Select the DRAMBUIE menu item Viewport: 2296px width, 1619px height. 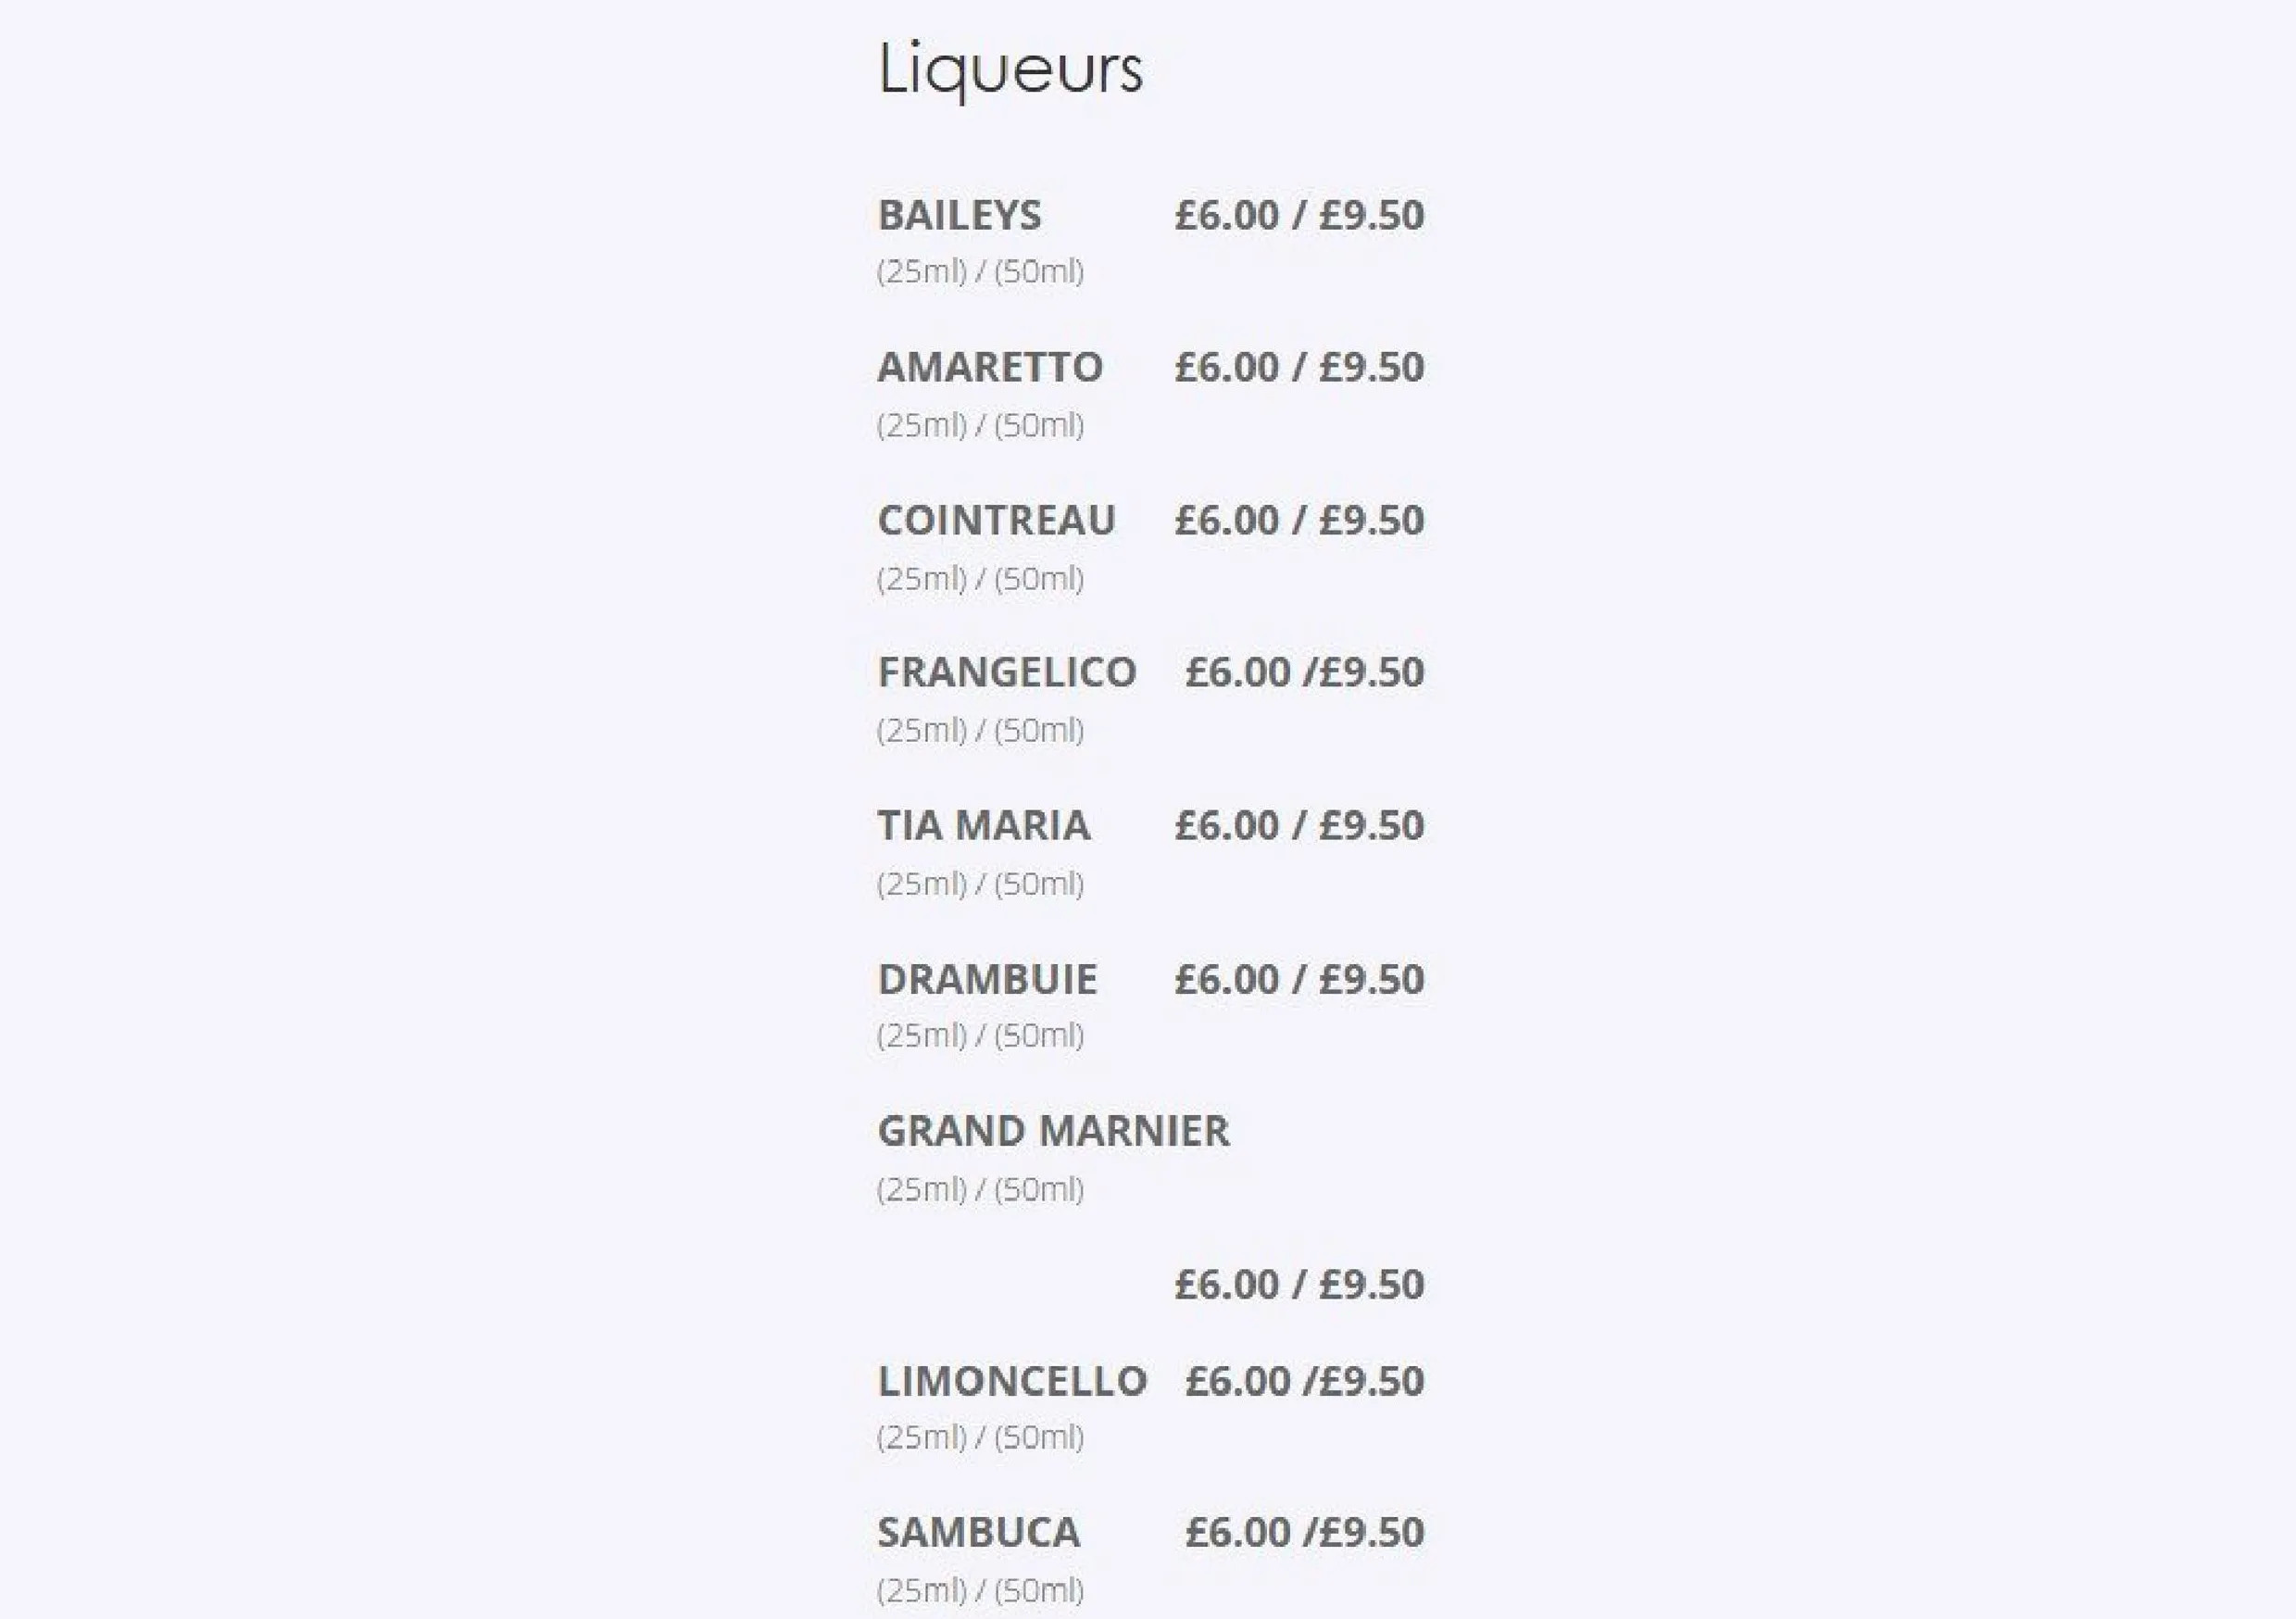click(987, 979)
